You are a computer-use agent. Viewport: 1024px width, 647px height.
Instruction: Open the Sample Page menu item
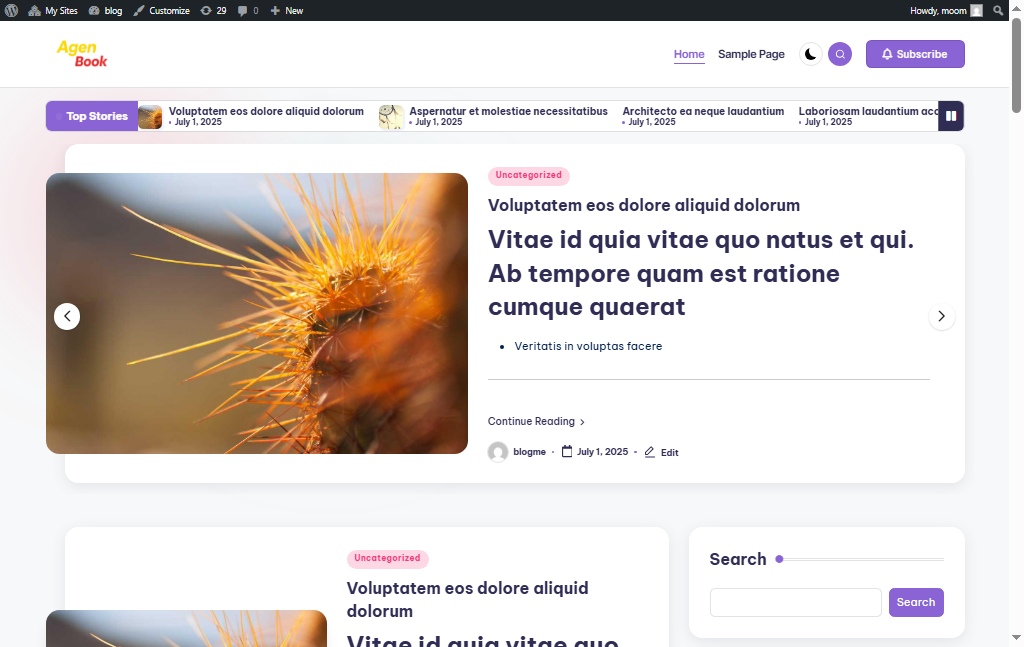tap(751, 54)
